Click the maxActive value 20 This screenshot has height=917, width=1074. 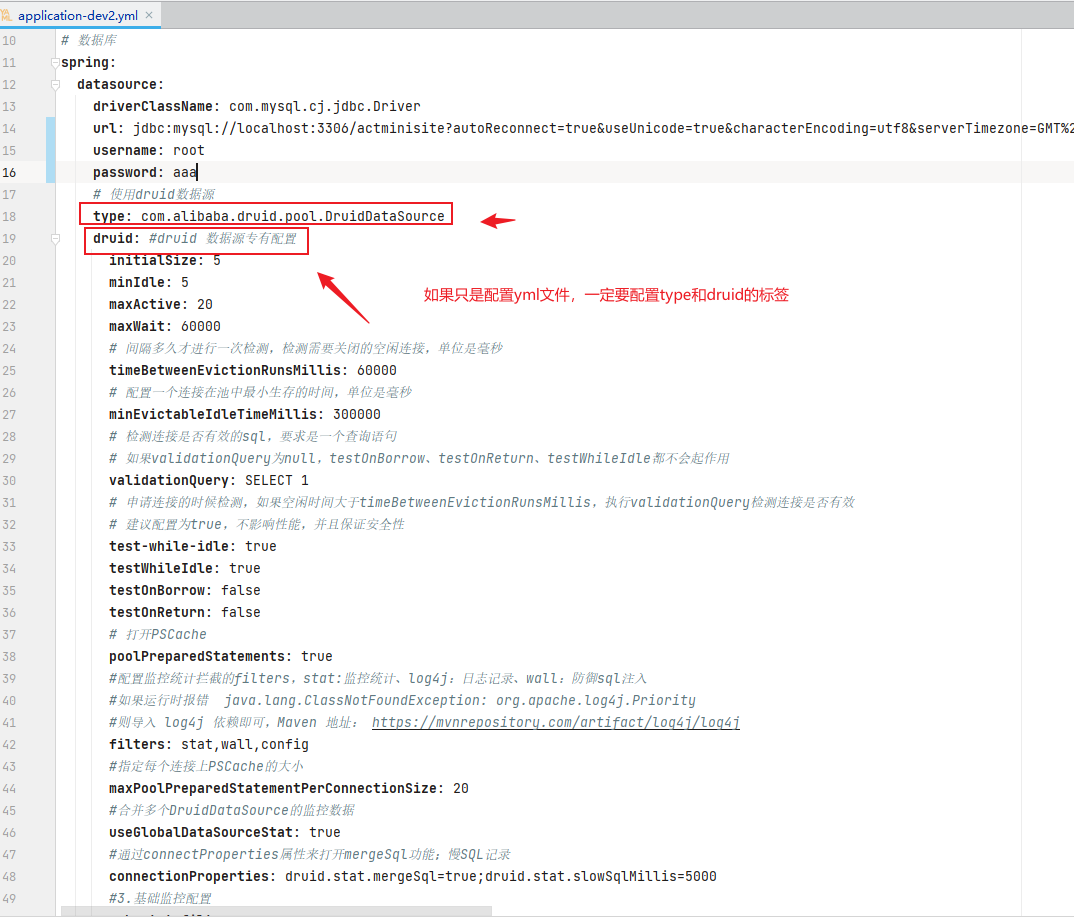tap(204, 304)
